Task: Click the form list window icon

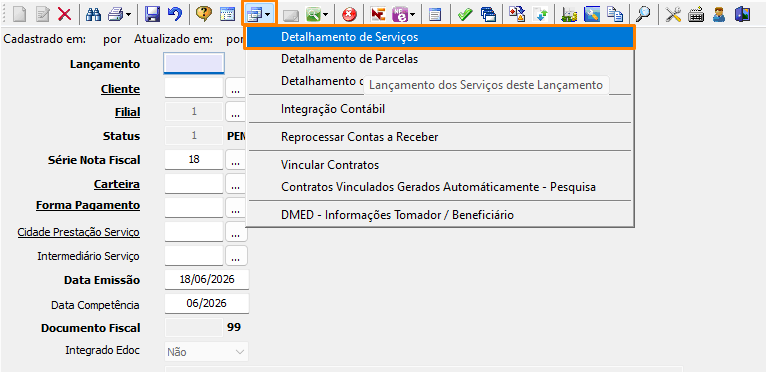Action: tap(227, 15)
